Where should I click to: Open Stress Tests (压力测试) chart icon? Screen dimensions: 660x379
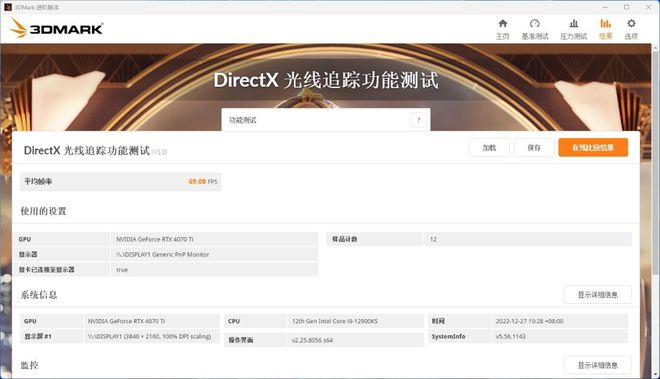(573, 24)
